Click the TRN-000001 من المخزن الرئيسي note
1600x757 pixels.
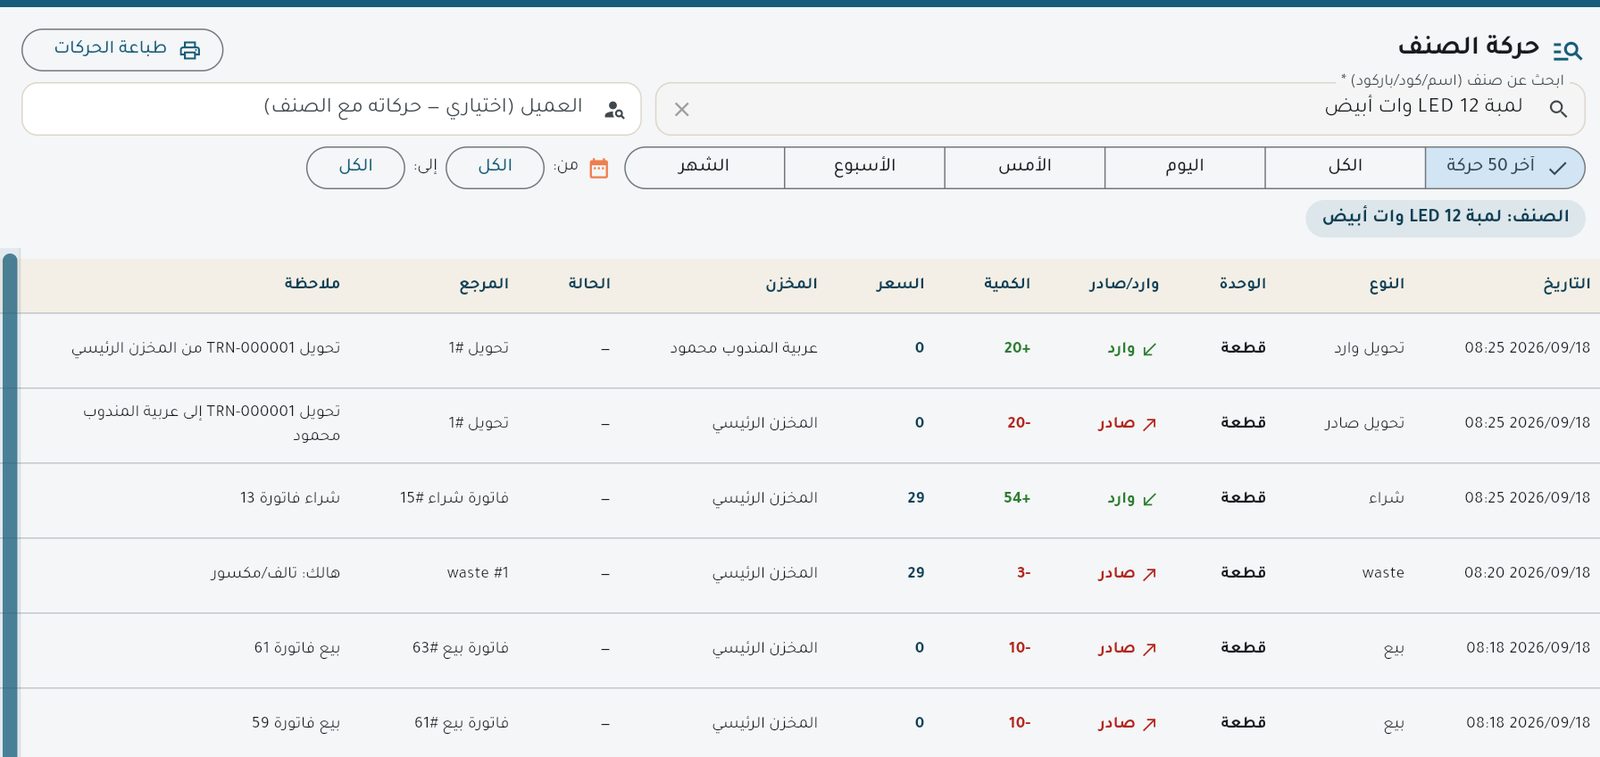coord(206,348)
